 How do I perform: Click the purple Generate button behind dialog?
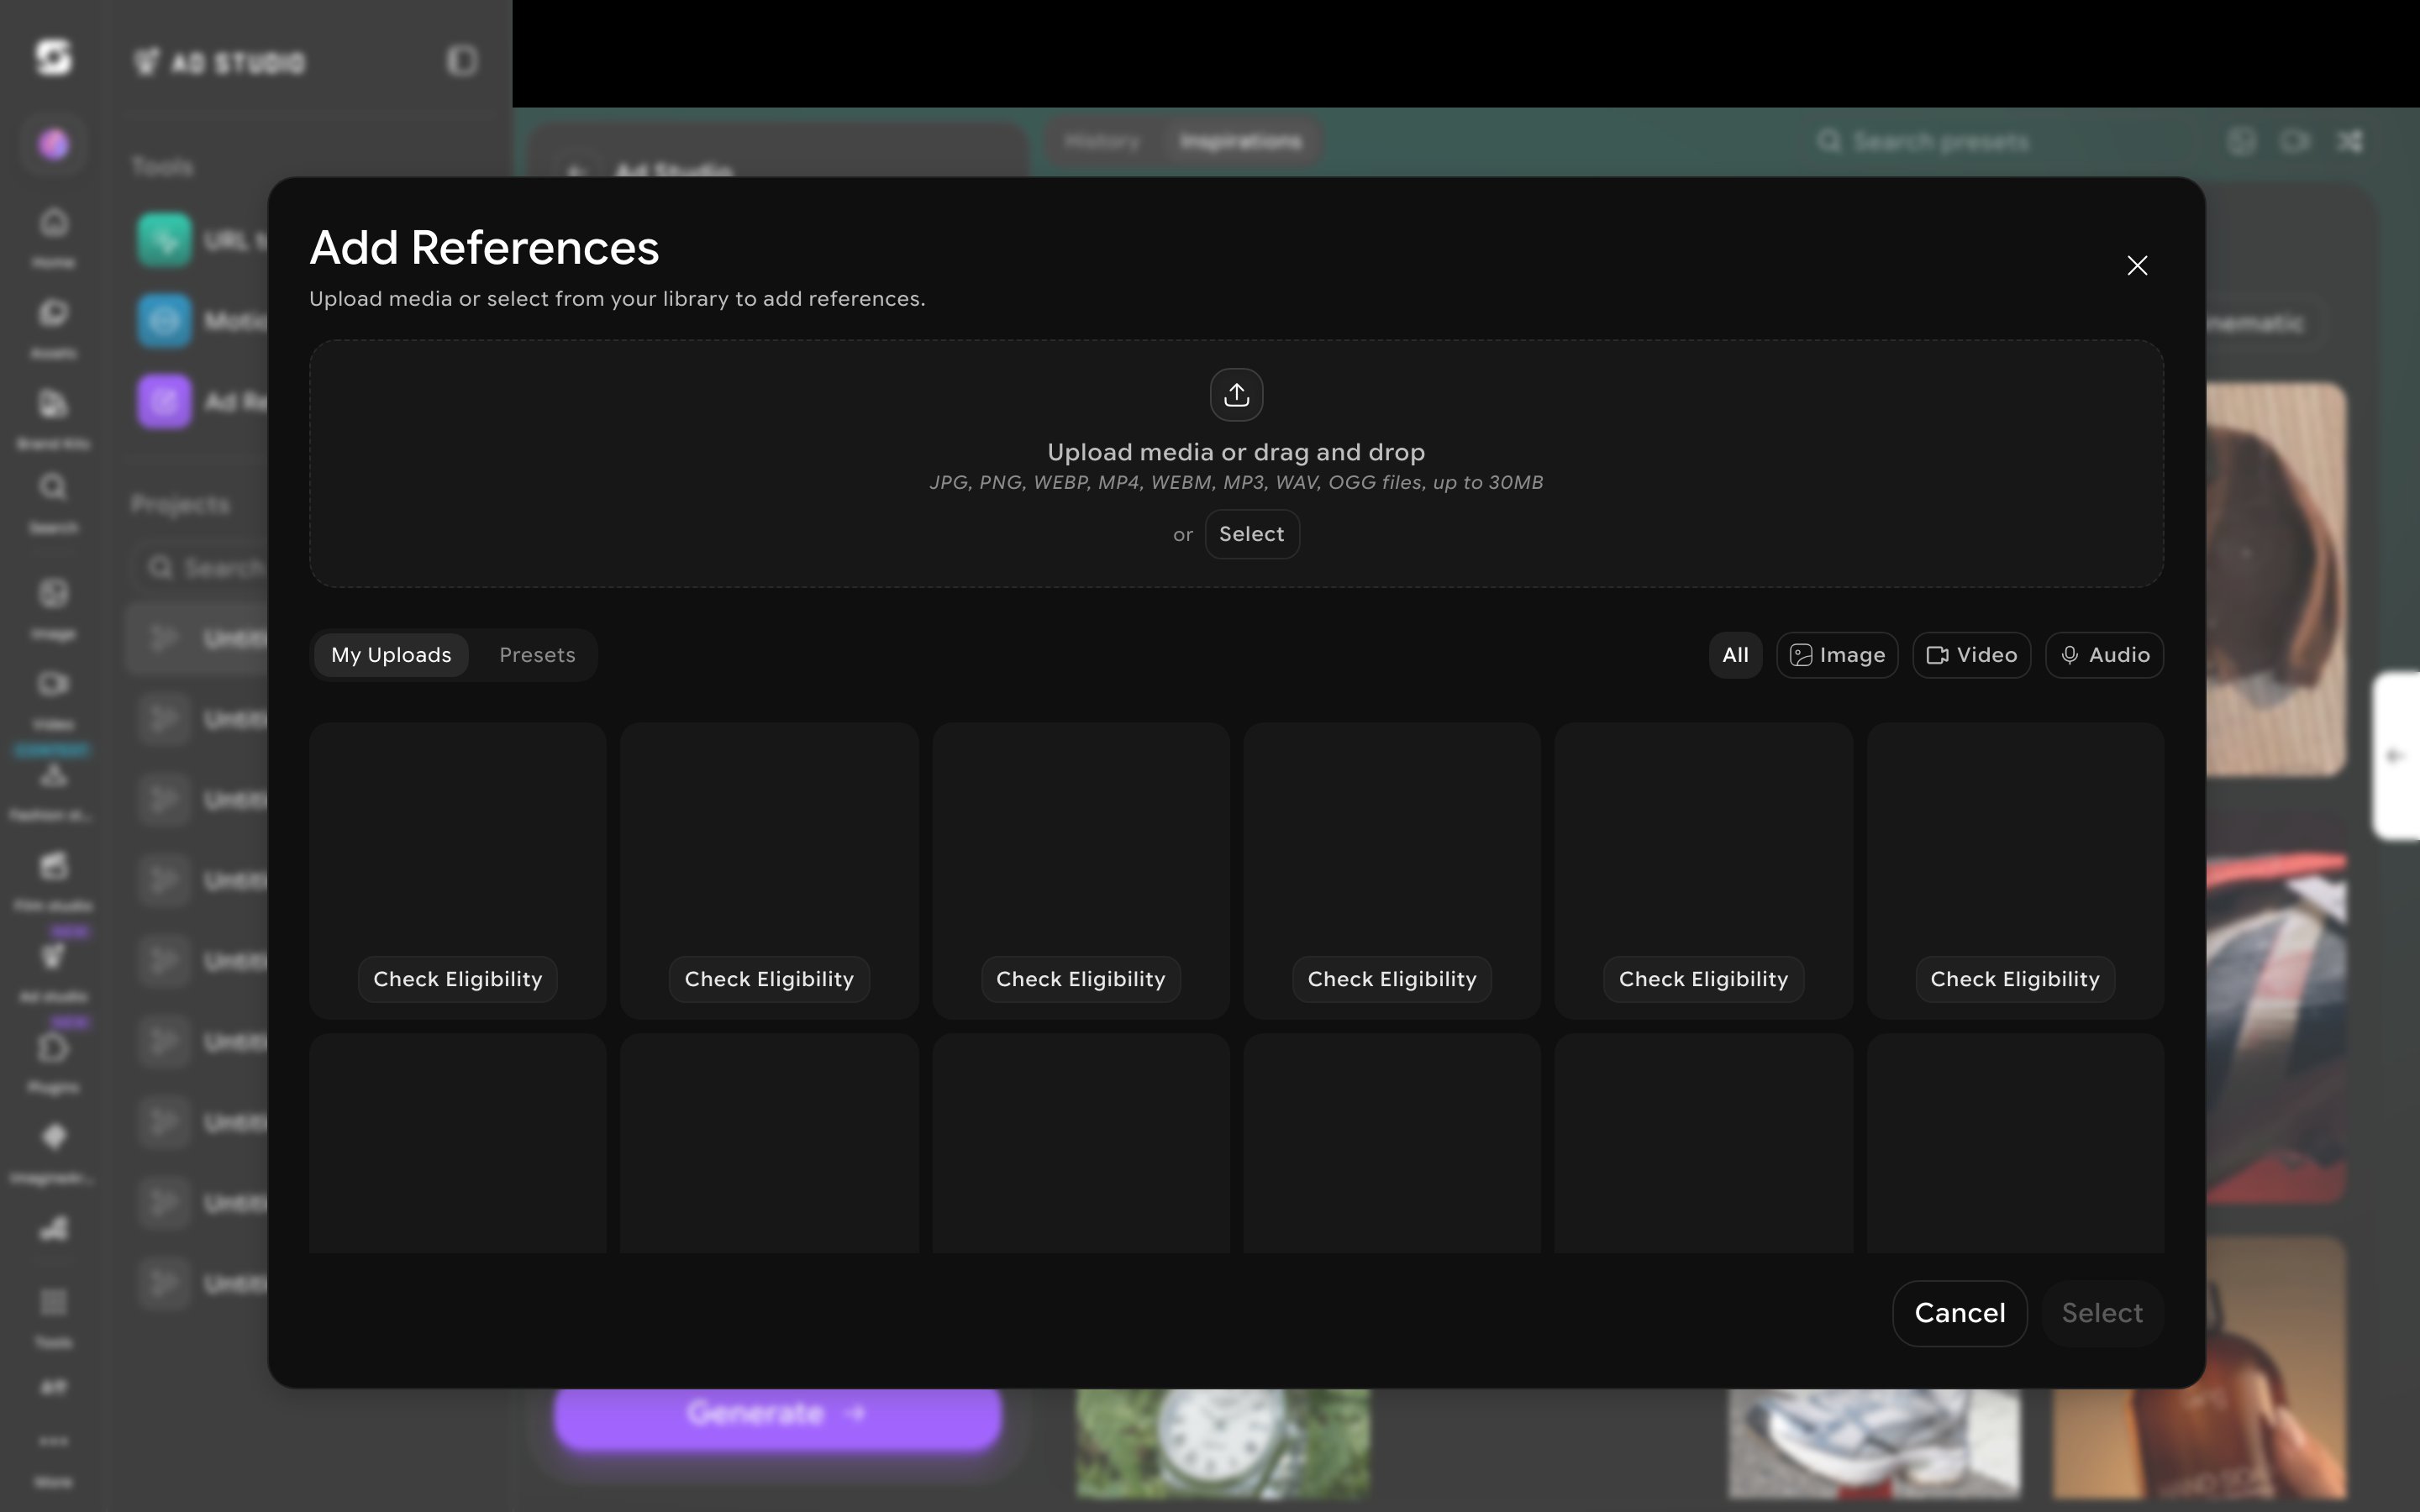778,1417
